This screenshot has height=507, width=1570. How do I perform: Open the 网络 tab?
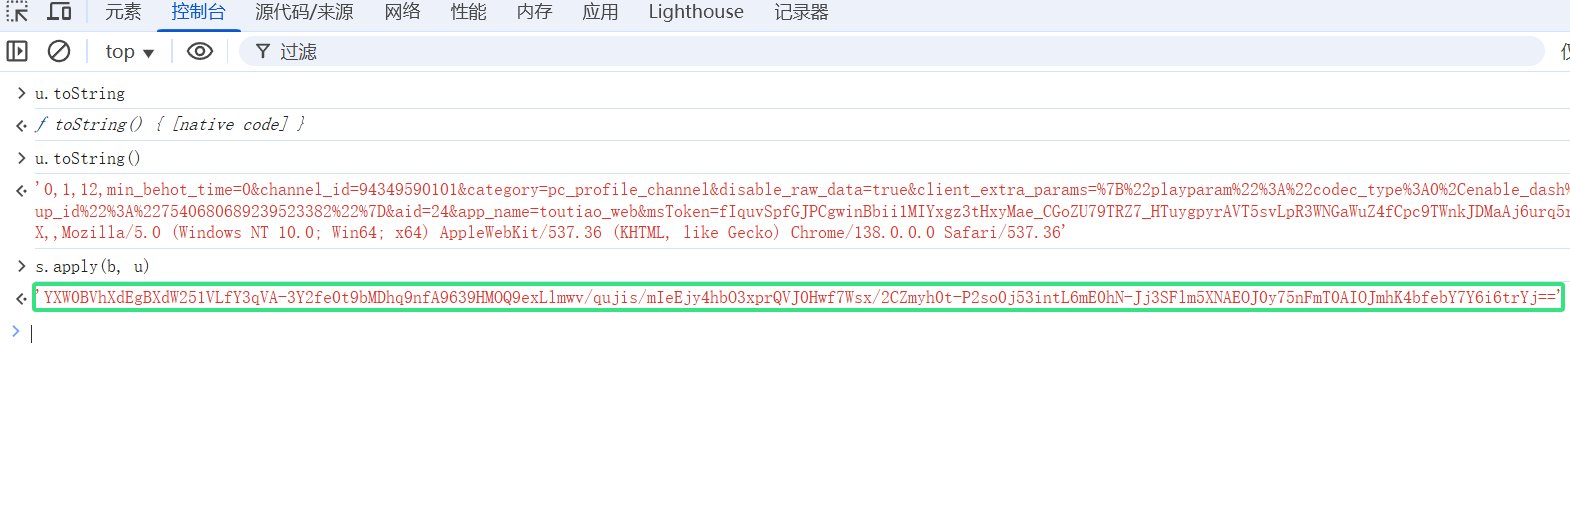coord(402,12)
